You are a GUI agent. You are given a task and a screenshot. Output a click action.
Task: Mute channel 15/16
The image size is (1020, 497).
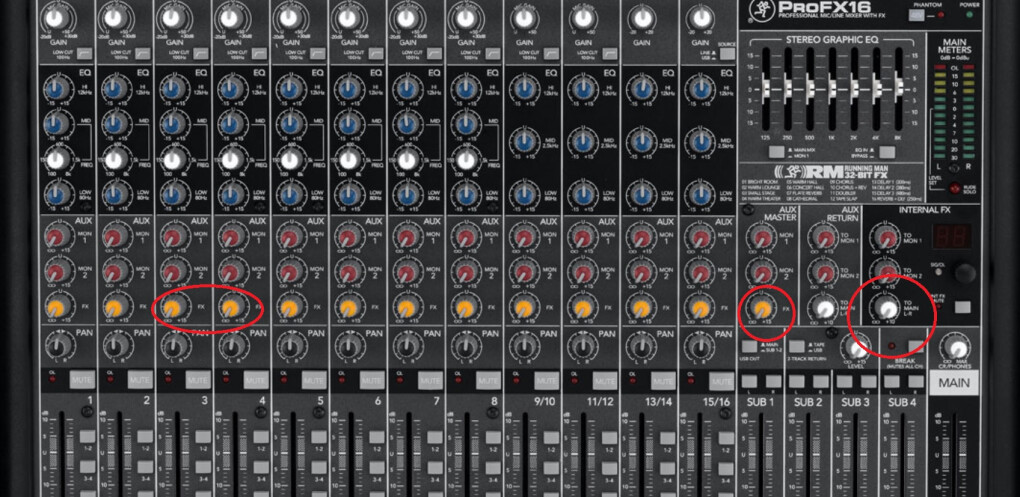point(721,380)
